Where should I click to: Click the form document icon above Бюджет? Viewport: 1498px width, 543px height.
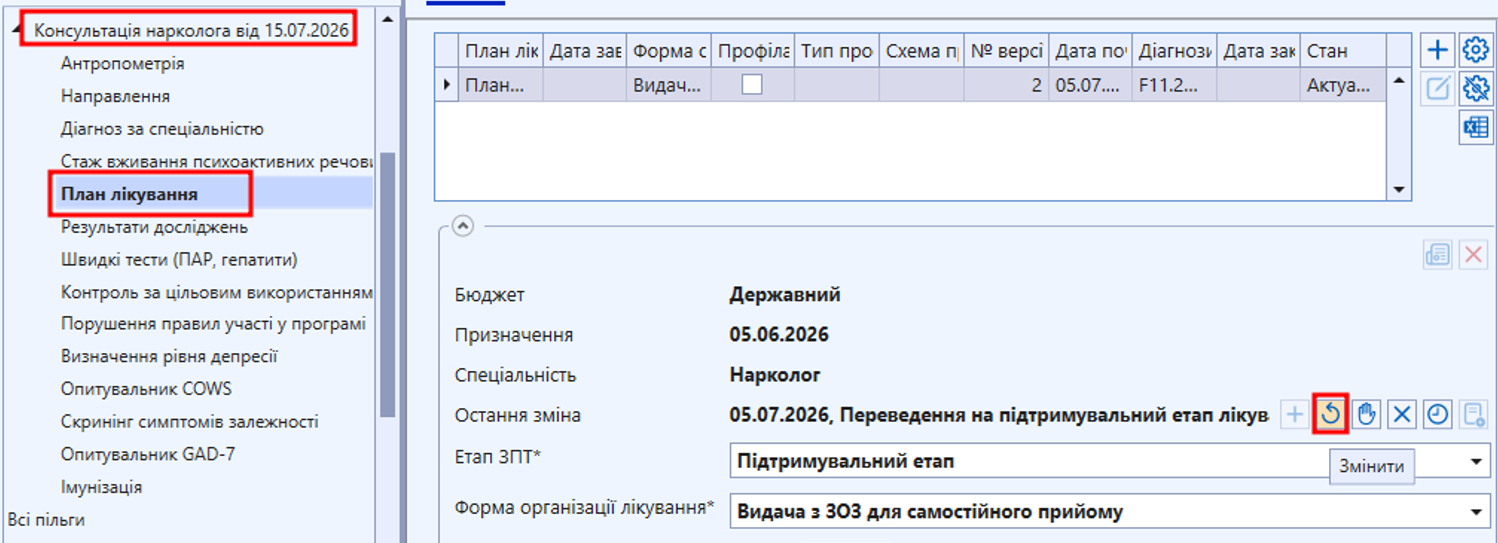[x=1438, y=255]
